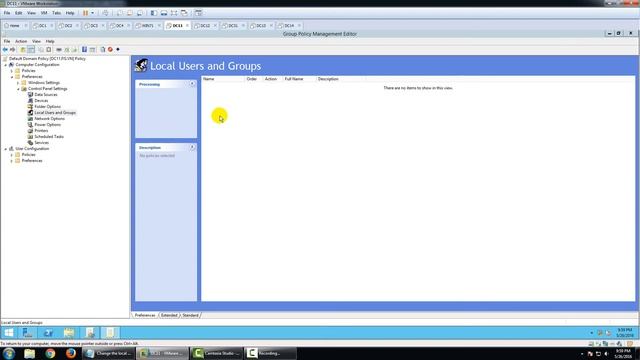The height and width of the screenshot is (360, 640).
Task: Switch to Camtasia Studio taskbar button
Action: point(217,353)
